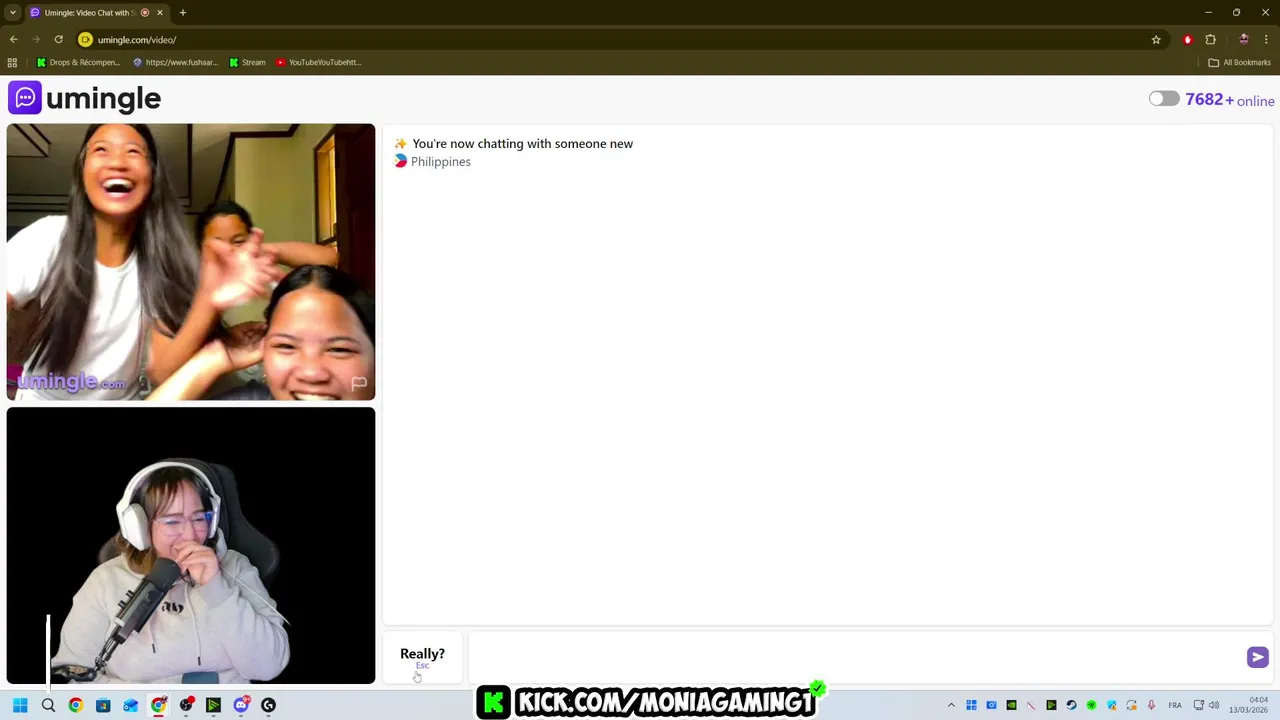Open the YouTube bookmark

tap(318, 62)
